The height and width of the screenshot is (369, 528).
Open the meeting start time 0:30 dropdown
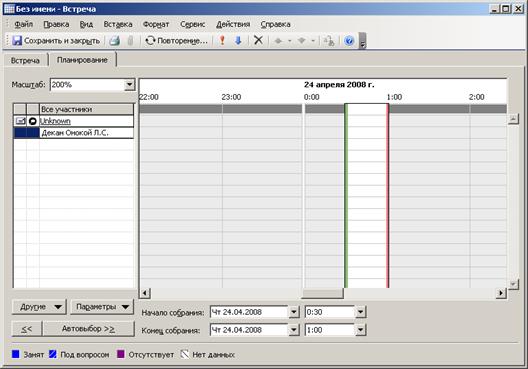(360, 312)
